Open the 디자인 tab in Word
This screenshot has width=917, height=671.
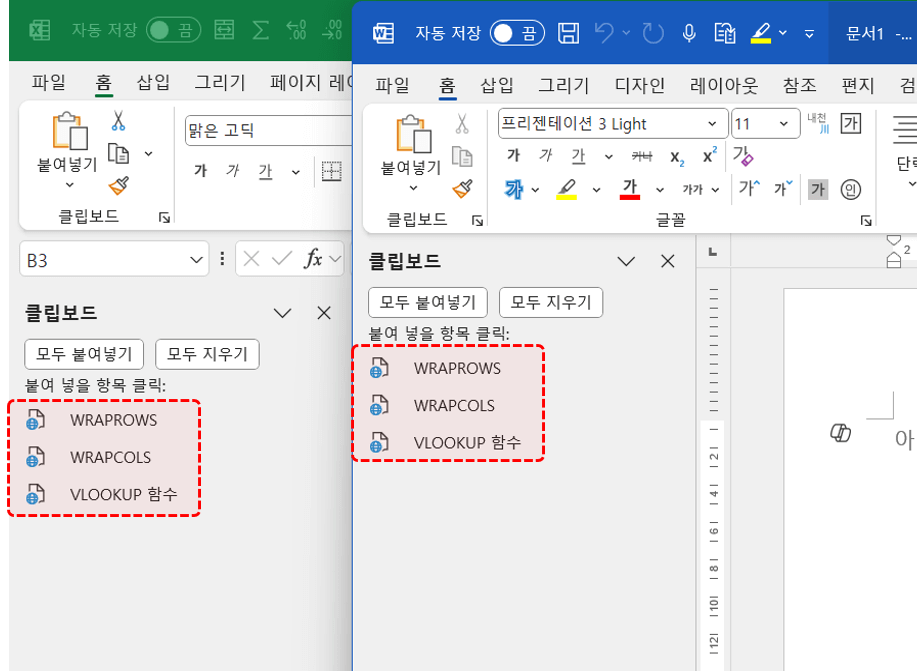pyautogui.click(x=639, y=85)
